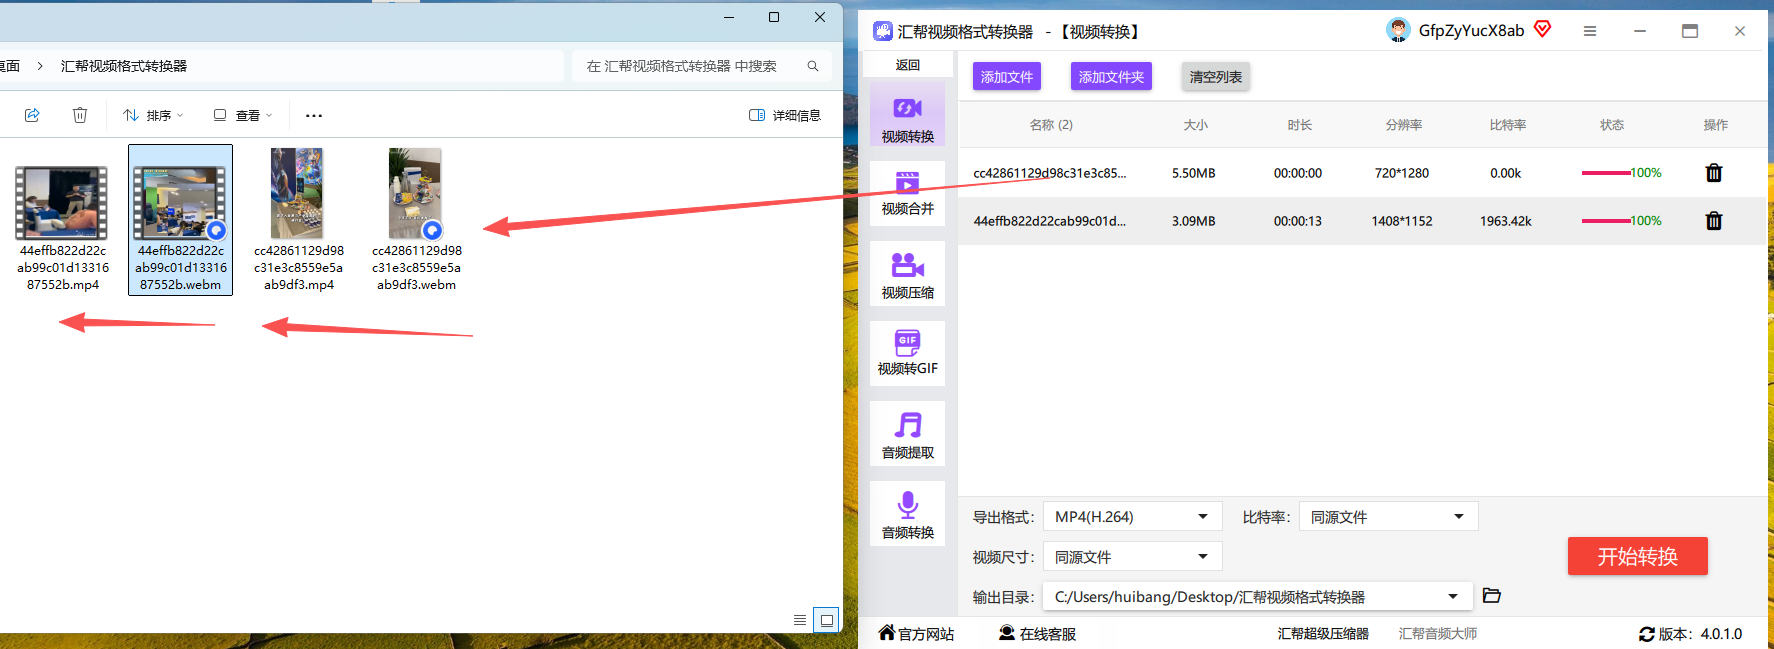1774x649 pixels.
Task: Open the 视频压缩 video compress tool
Action: pyautogui.click(x=907, y=274)
